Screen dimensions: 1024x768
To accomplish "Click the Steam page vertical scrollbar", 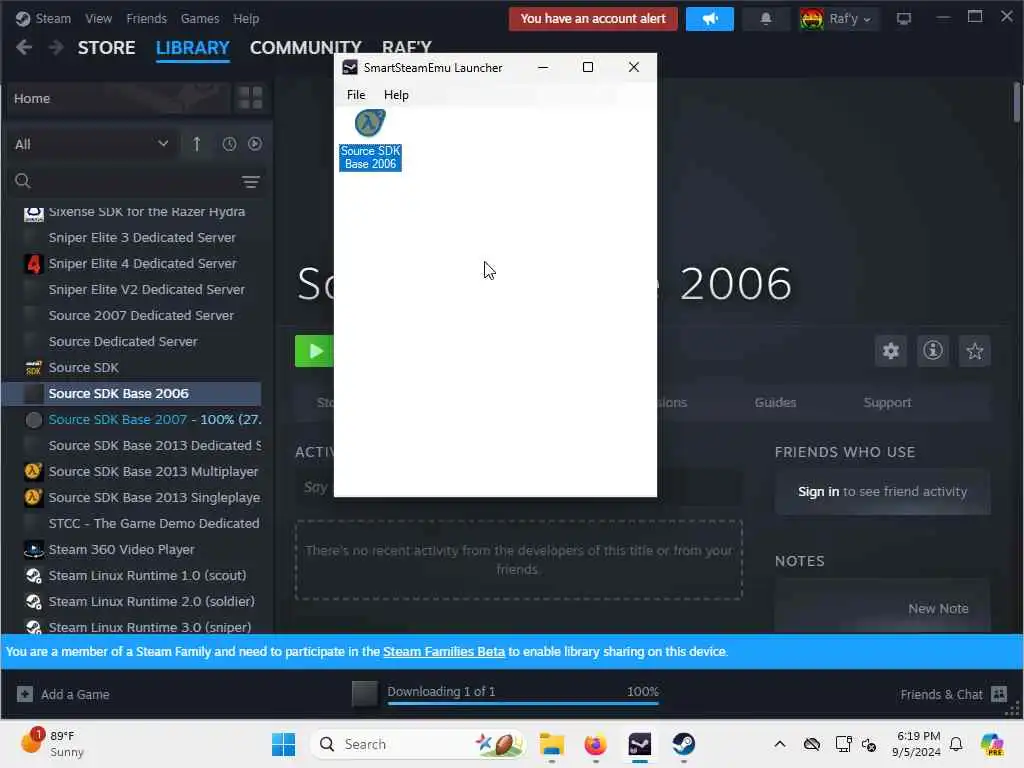I will click(x=1017, y=103).
